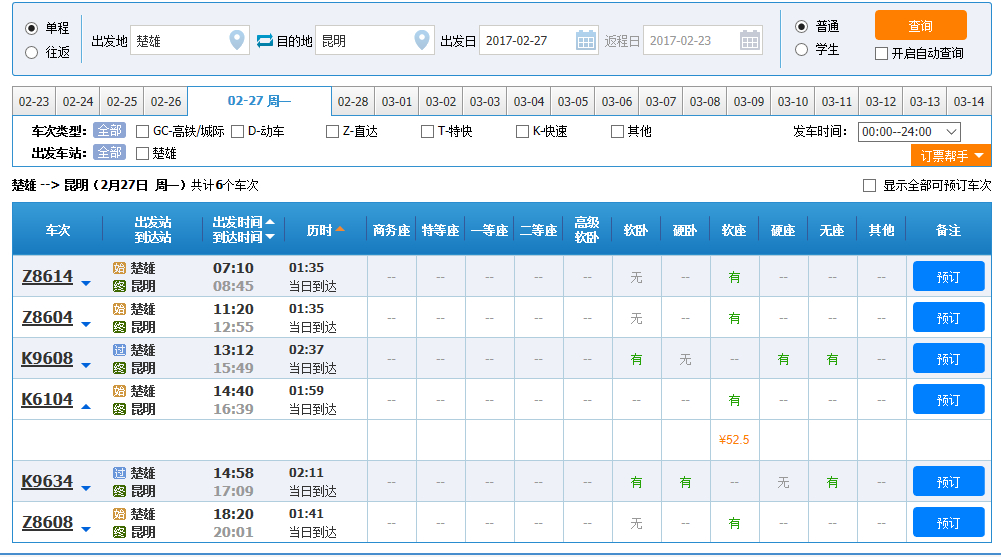Switch to the 03-05 date tab
This screenshot has height=557, width=1001.
(x=573, y=102)
